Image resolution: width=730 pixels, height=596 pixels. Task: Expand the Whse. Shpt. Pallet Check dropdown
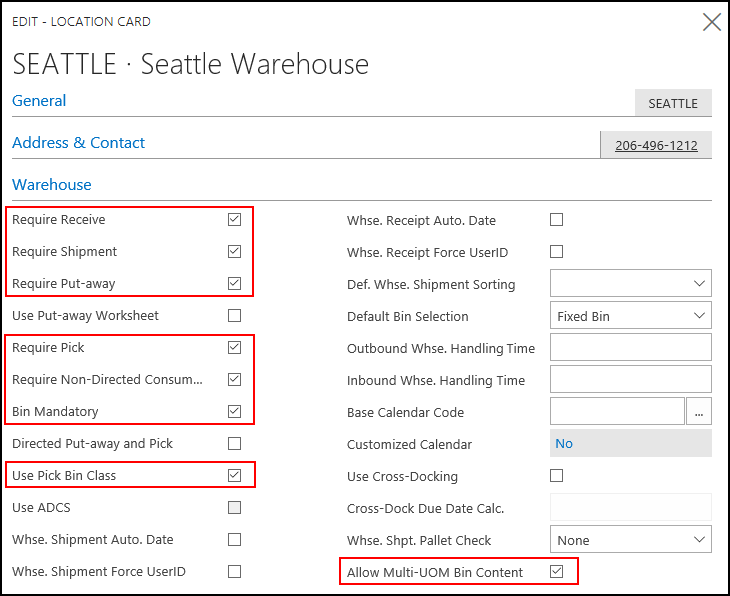click(631, 540)
